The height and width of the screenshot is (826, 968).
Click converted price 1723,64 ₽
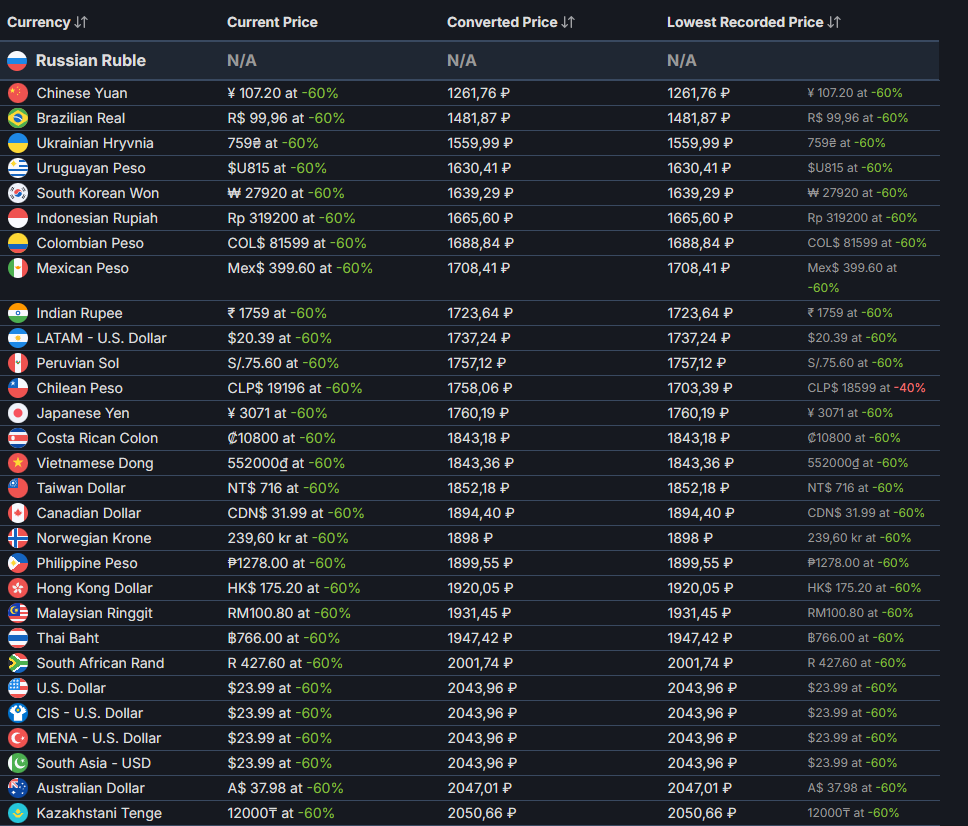tap(480, 313)
